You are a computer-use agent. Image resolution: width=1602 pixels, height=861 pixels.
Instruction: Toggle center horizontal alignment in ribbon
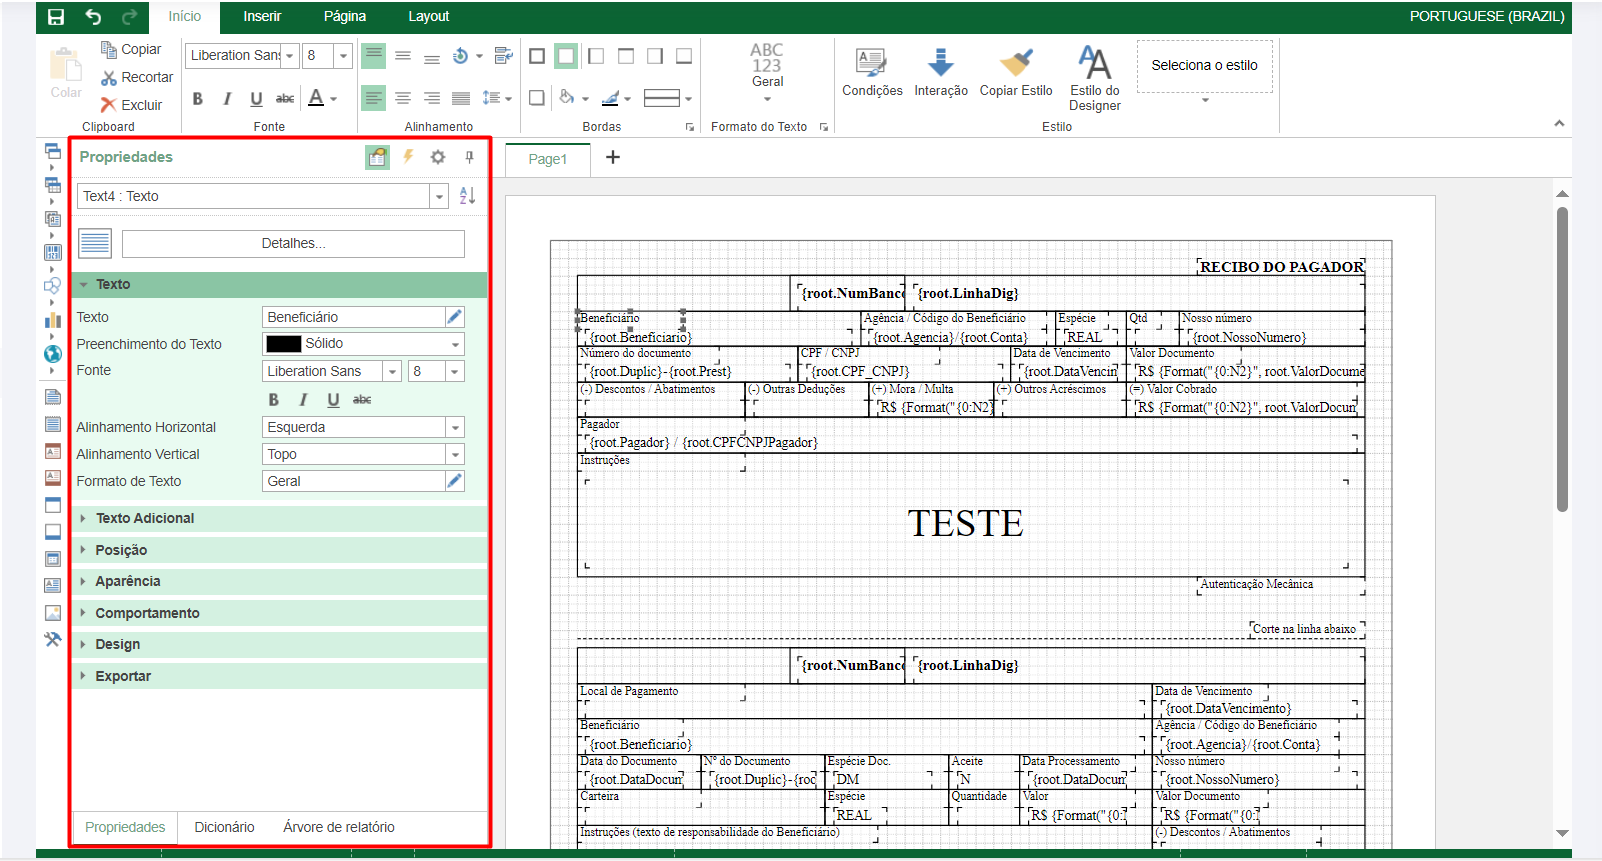tap(403, 98)
